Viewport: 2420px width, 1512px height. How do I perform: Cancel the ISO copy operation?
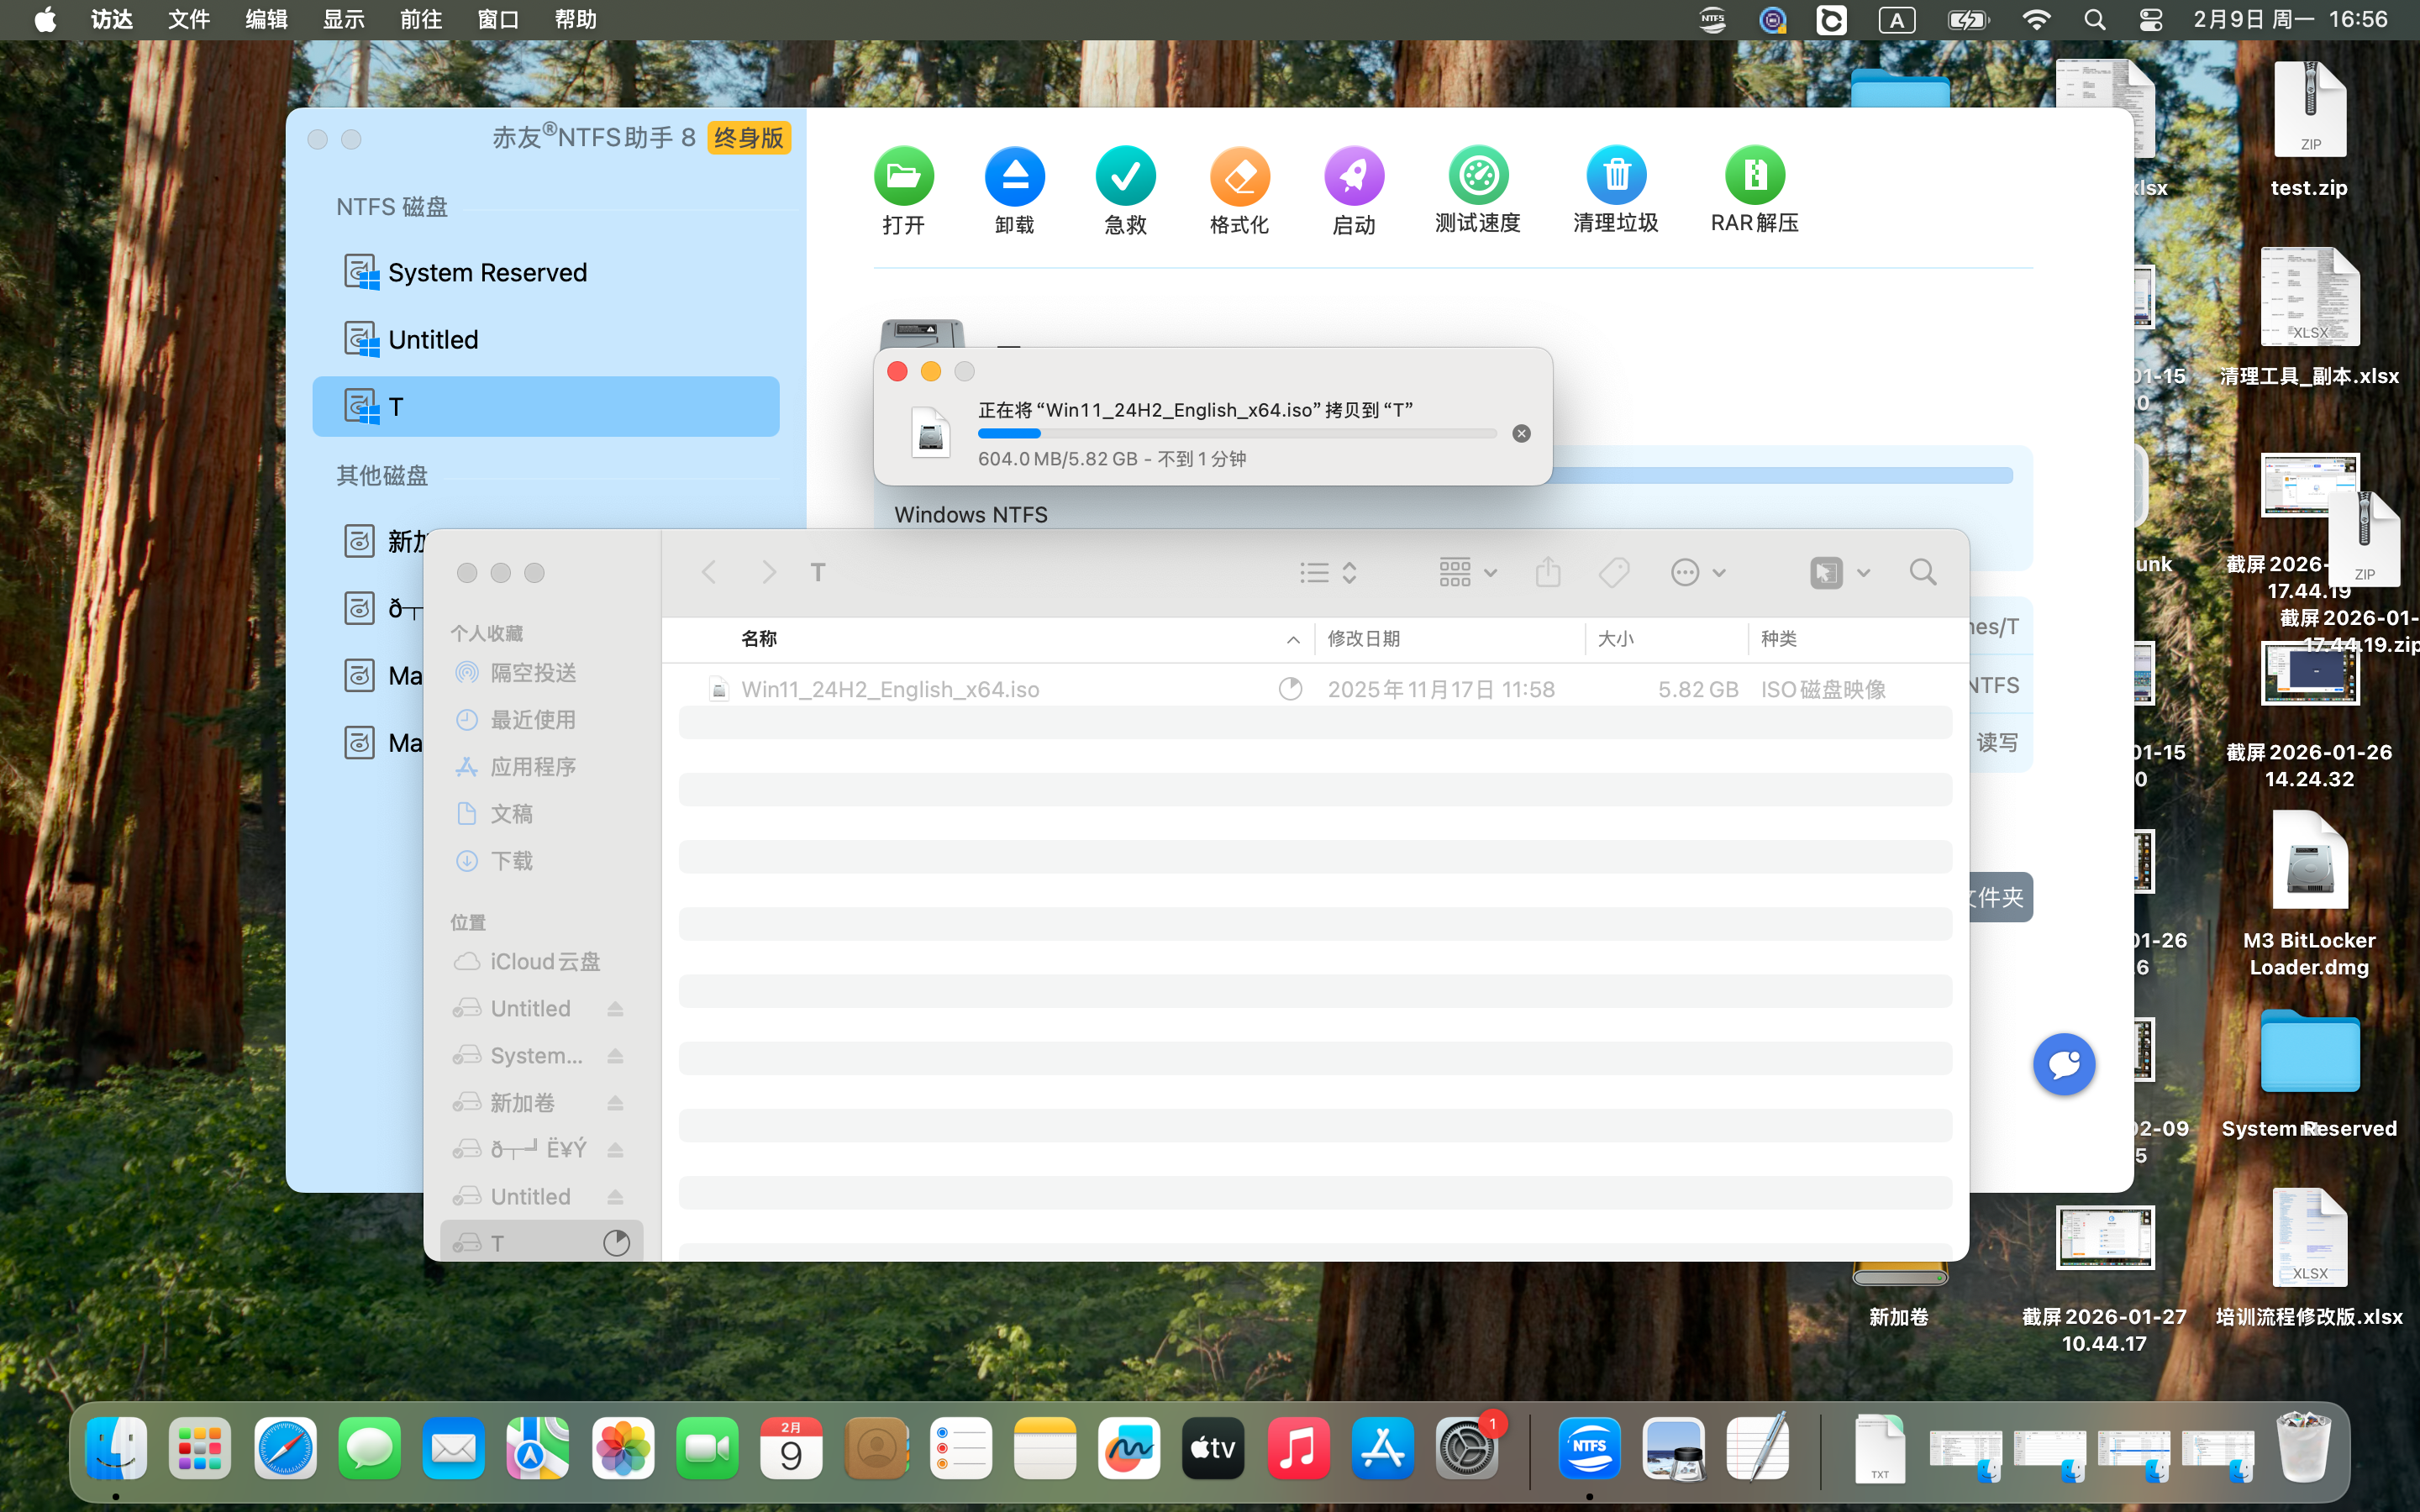1520,432
